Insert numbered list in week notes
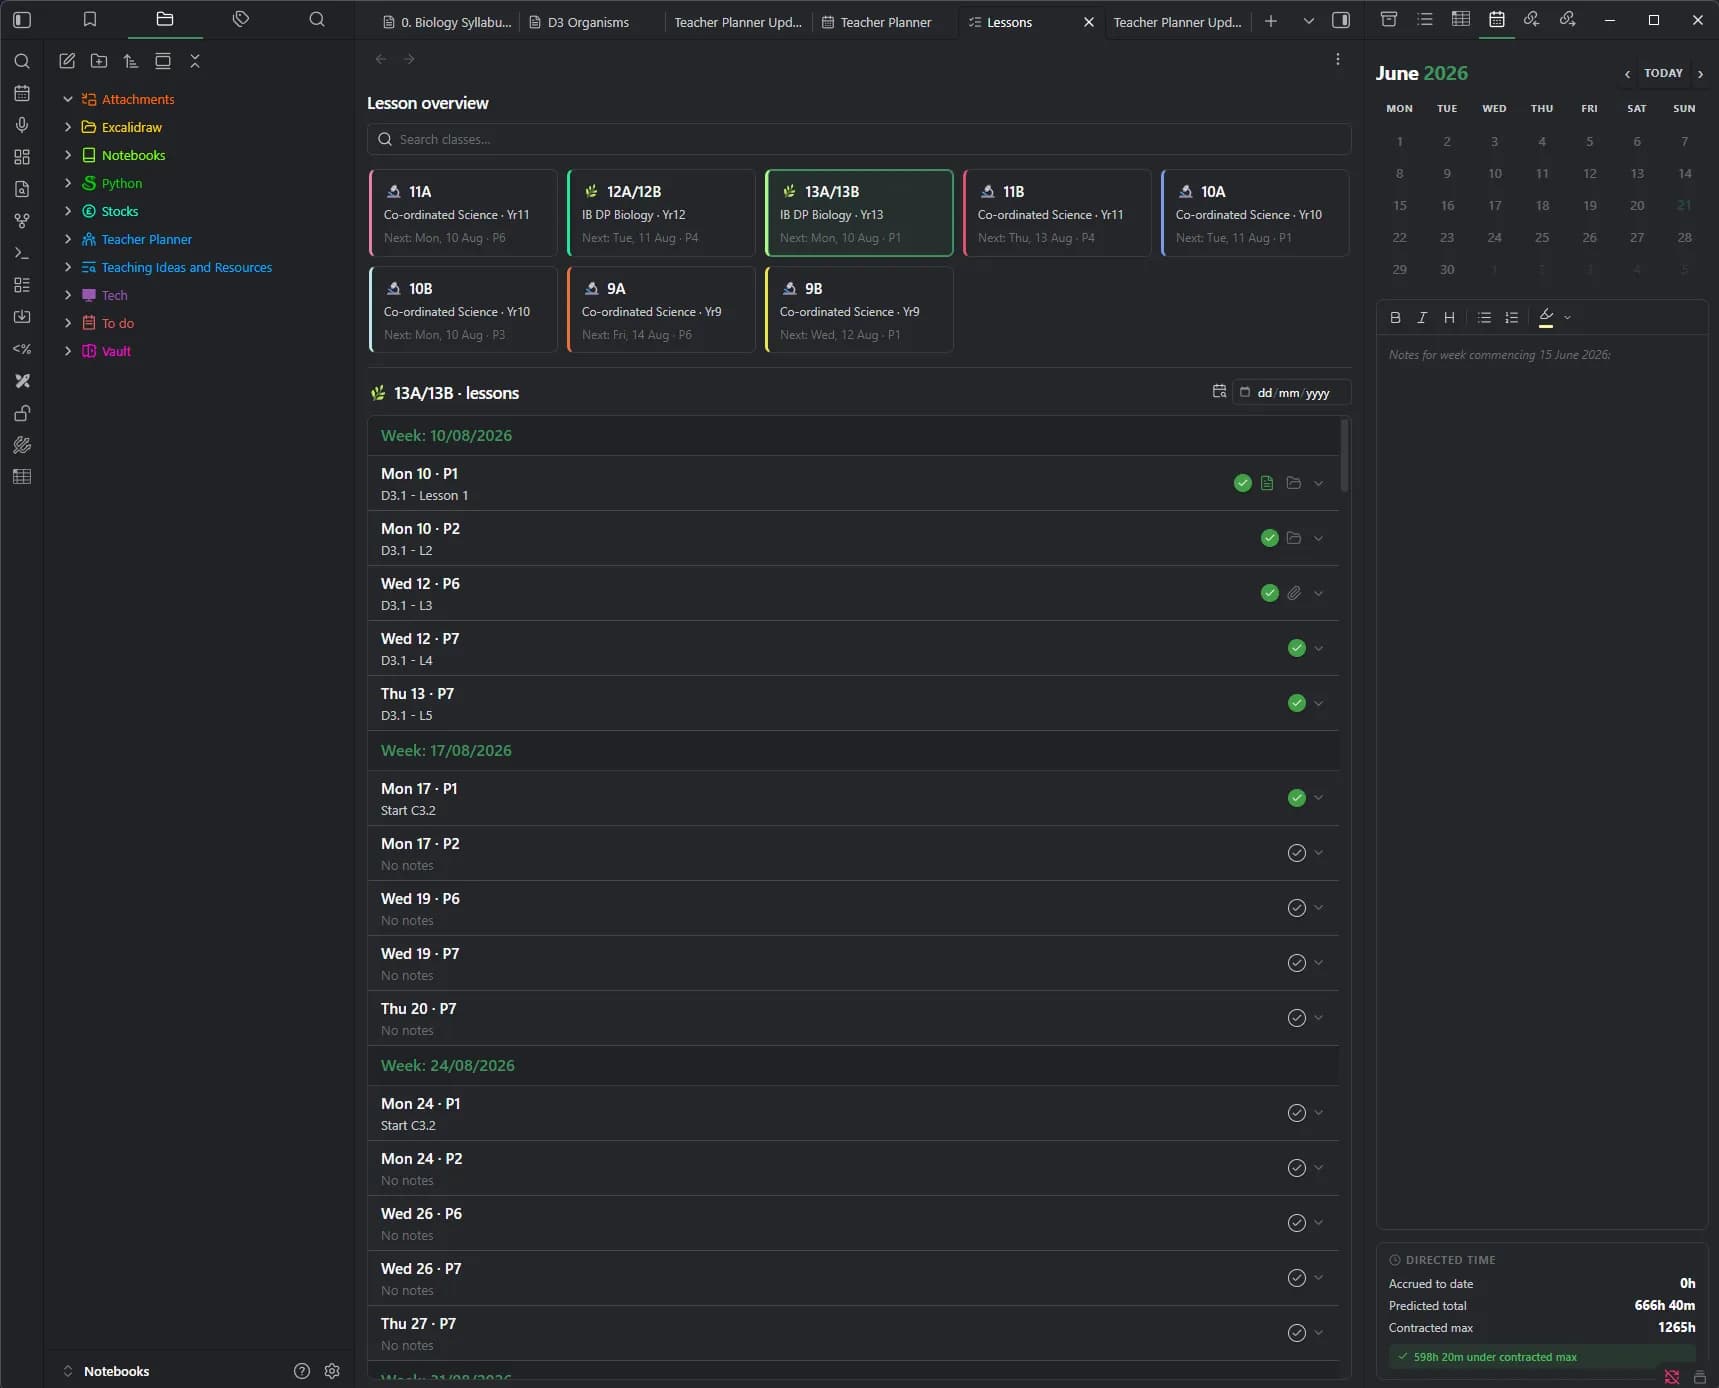The height and width of the screenshot is (1388, 1719). coord(1512,317)
